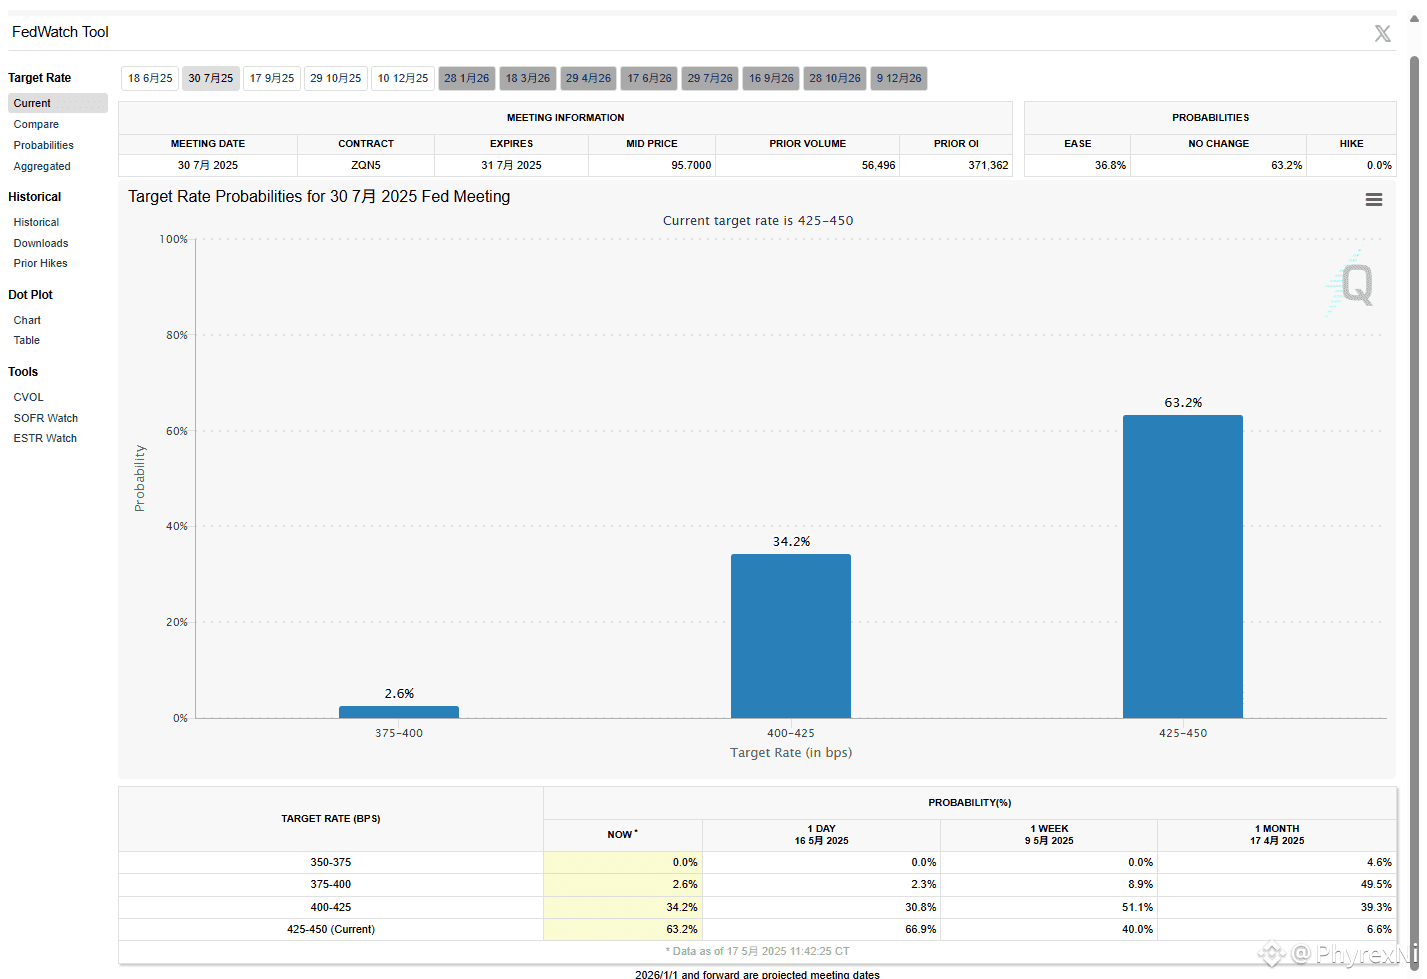Click the page vertical scrollbar
The width and height of the screenshot is (1427, 979).
[x=1415, y=500]
